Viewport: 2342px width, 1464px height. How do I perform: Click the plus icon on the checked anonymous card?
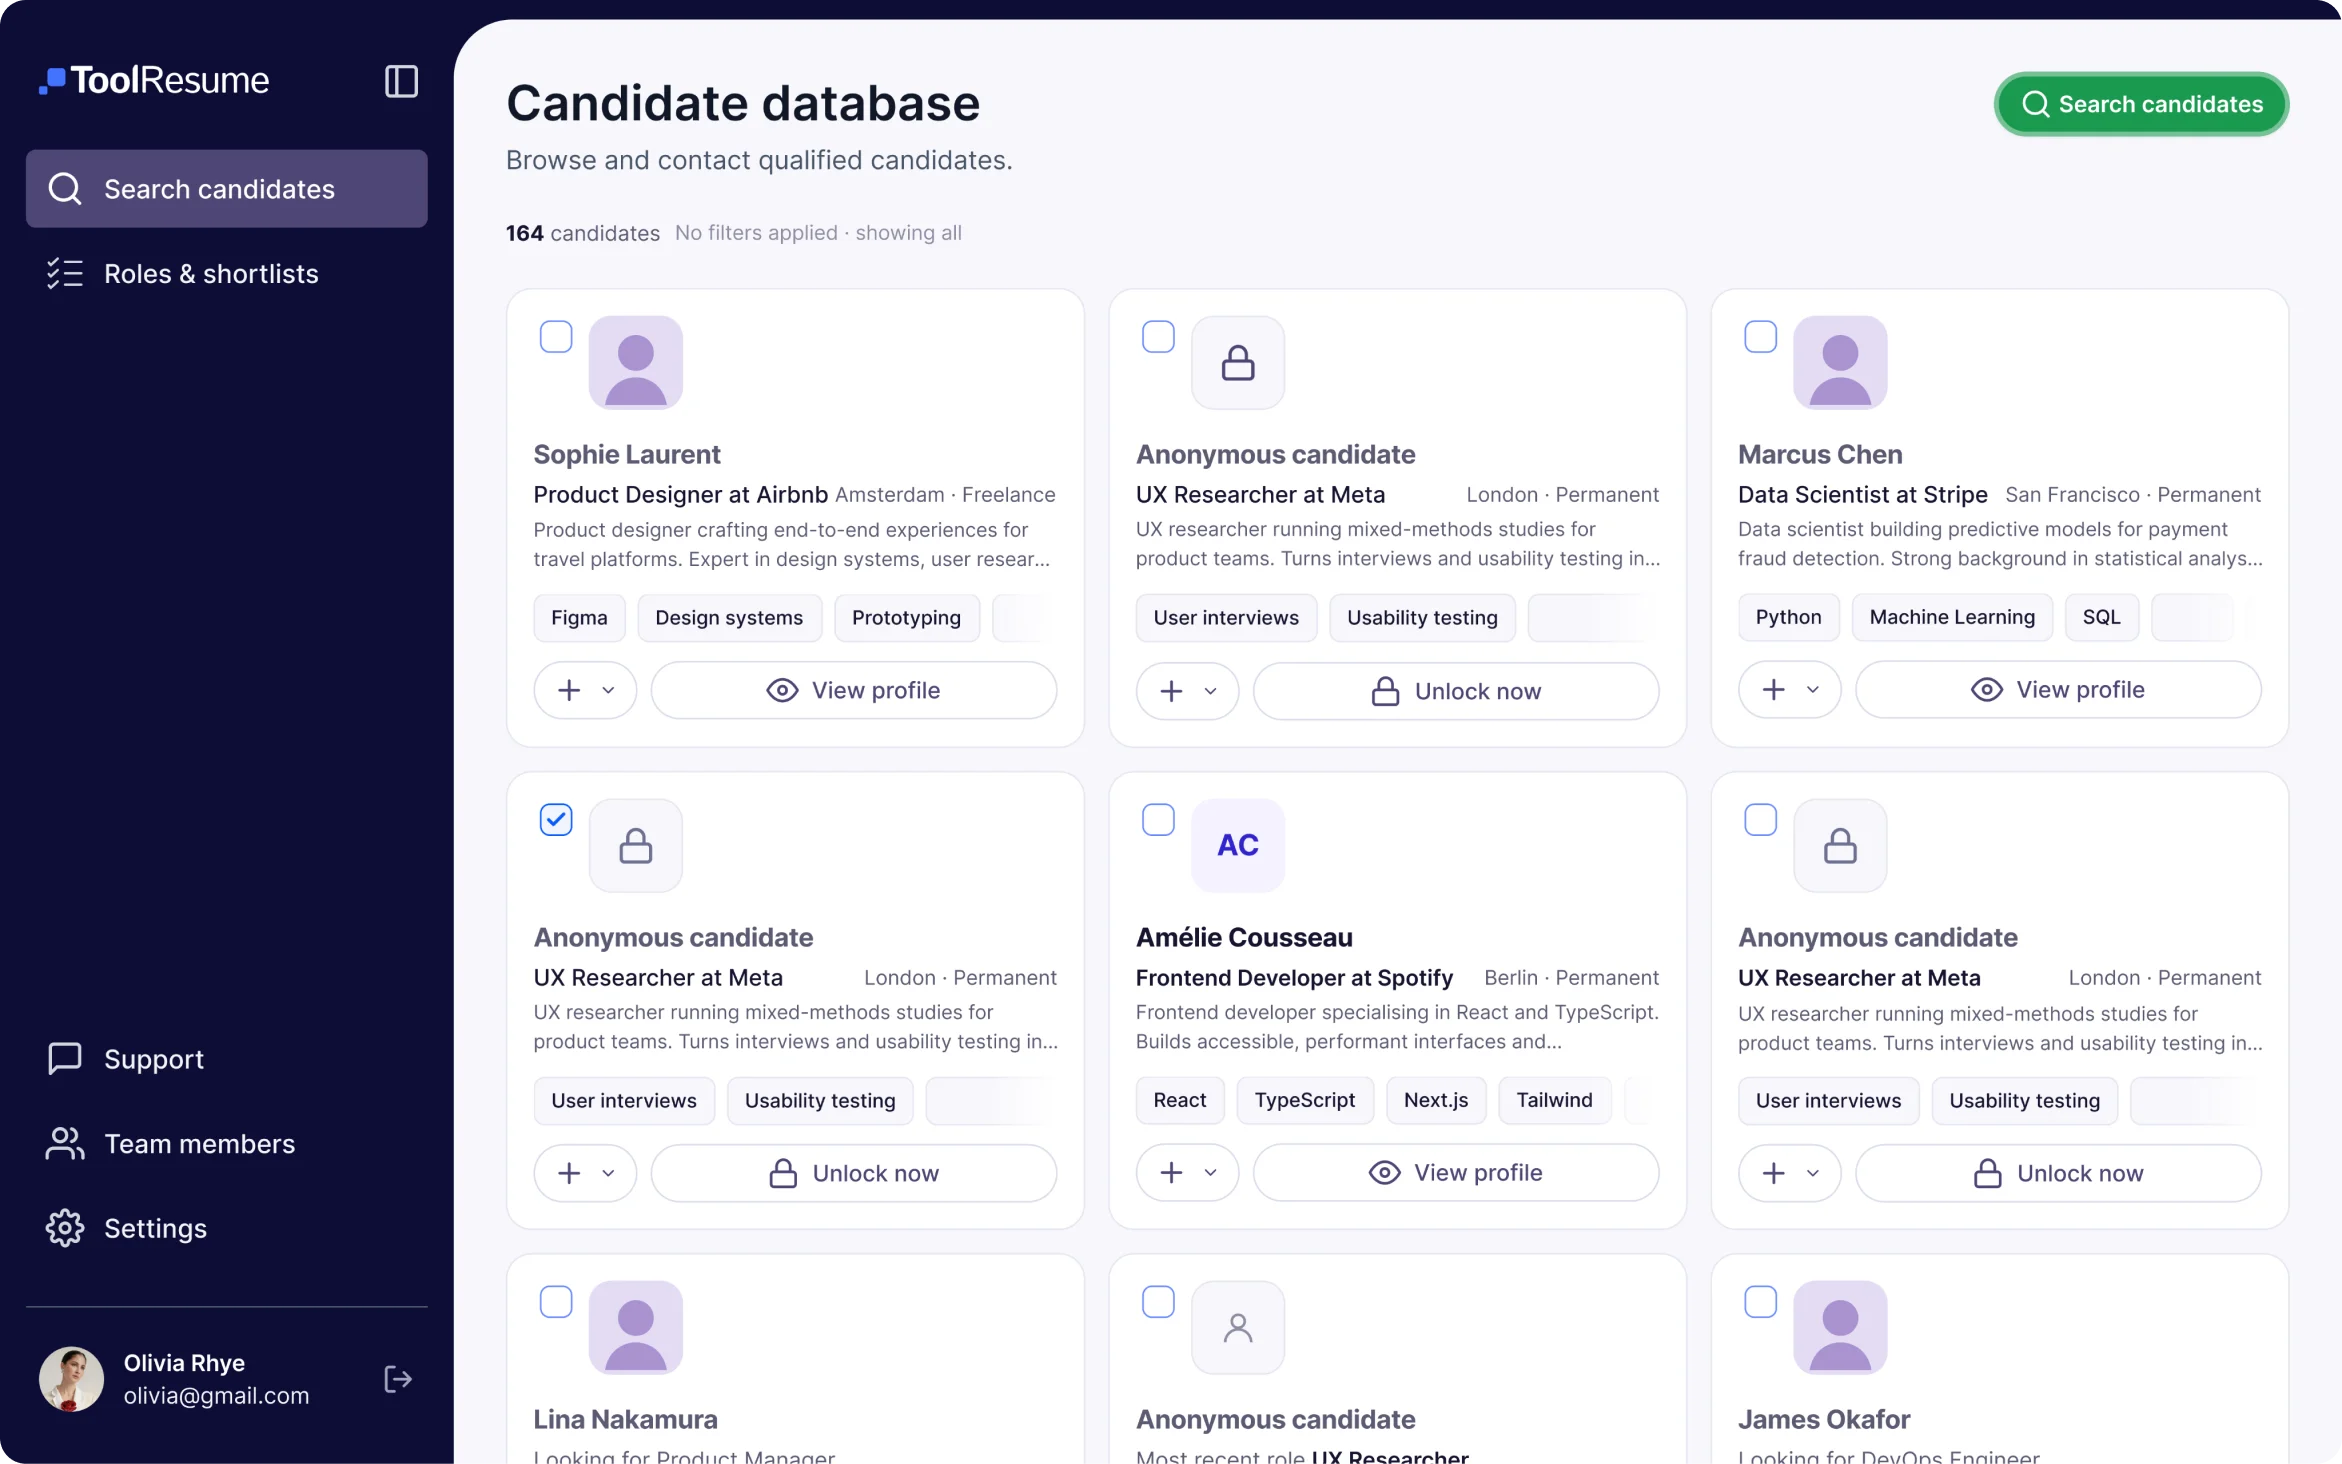(x=569, y=1173)
